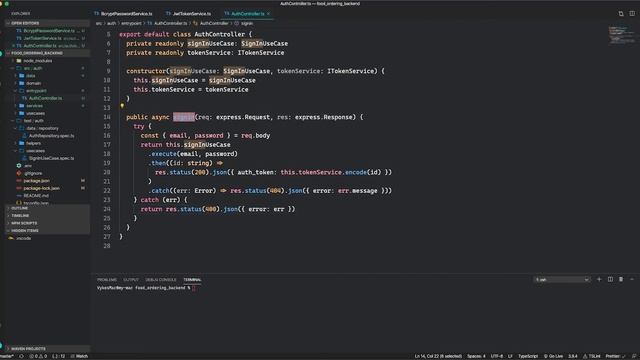Expand the Timeline section
The image size is (640, 360).
point(47,216)
